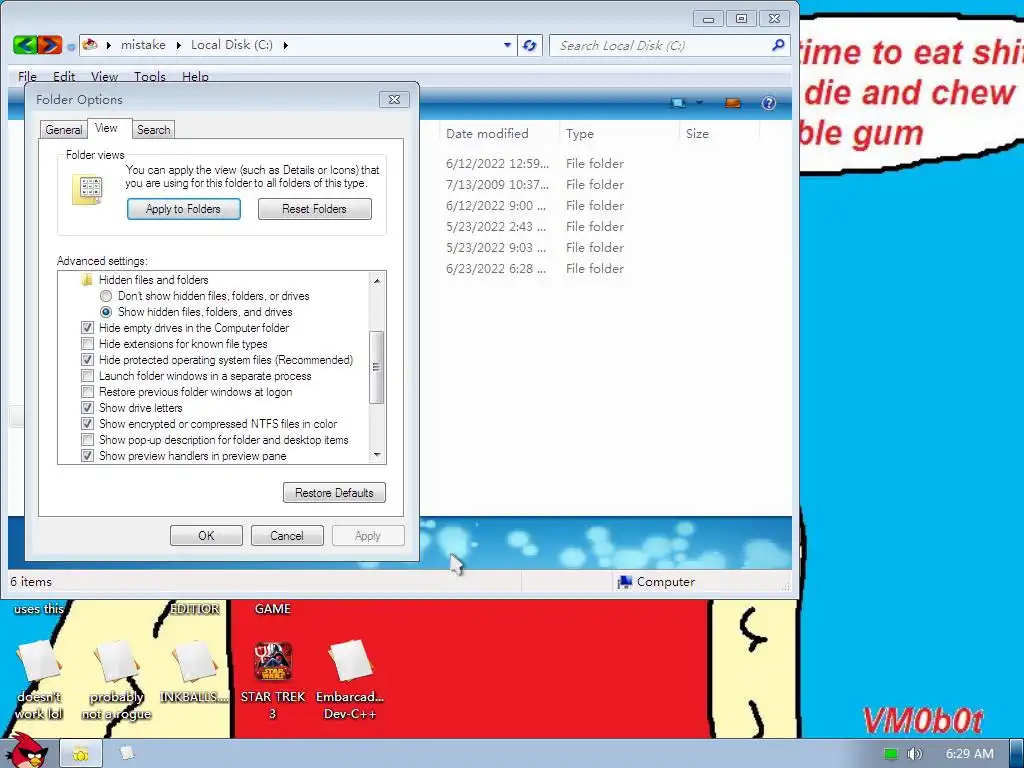Sort by the Date modified column header
1024x768 pixels.
point(500,133)
